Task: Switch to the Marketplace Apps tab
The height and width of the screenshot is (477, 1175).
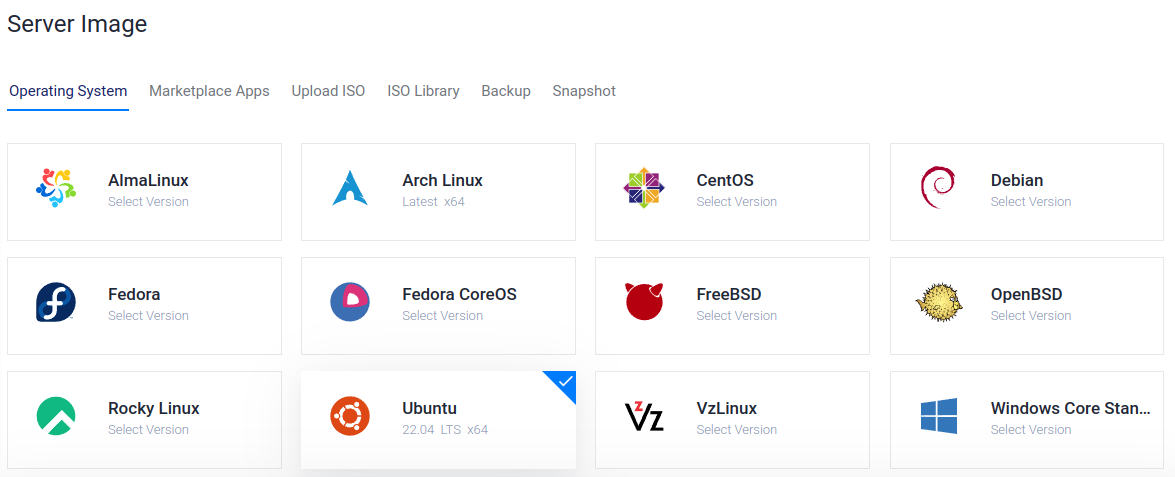Action: click(x=209, y=91)
